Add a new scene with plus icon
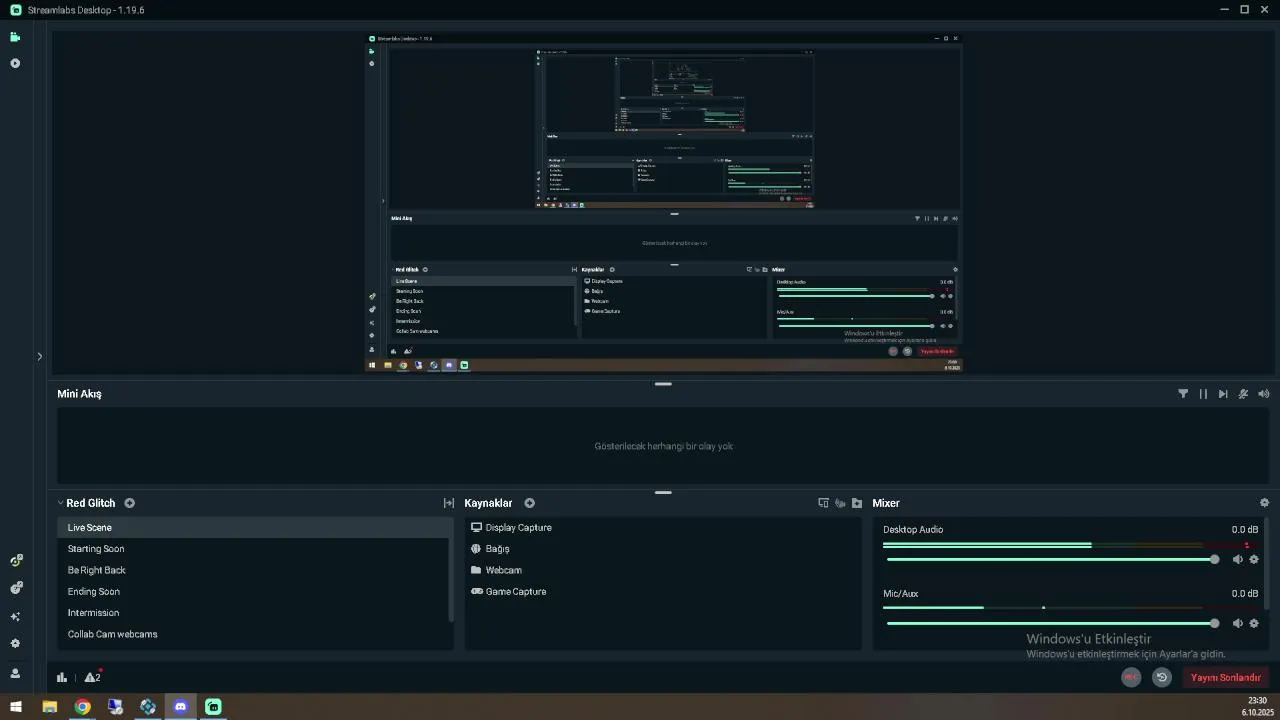Screen dimensions: 1280x720 click(130, 503)
